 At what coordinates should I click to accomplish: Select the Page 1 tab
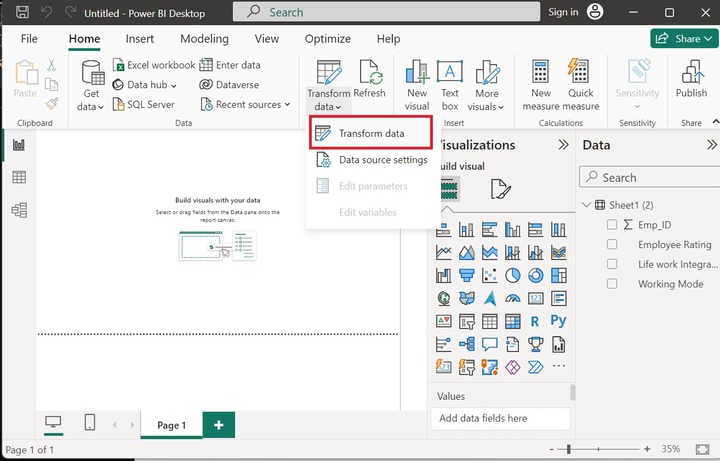point(171,425)
